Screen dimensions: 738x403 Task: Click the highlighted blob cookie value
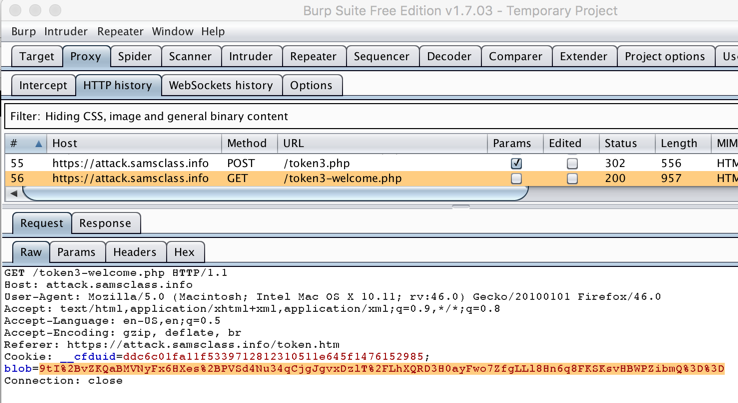coord(382,369)
